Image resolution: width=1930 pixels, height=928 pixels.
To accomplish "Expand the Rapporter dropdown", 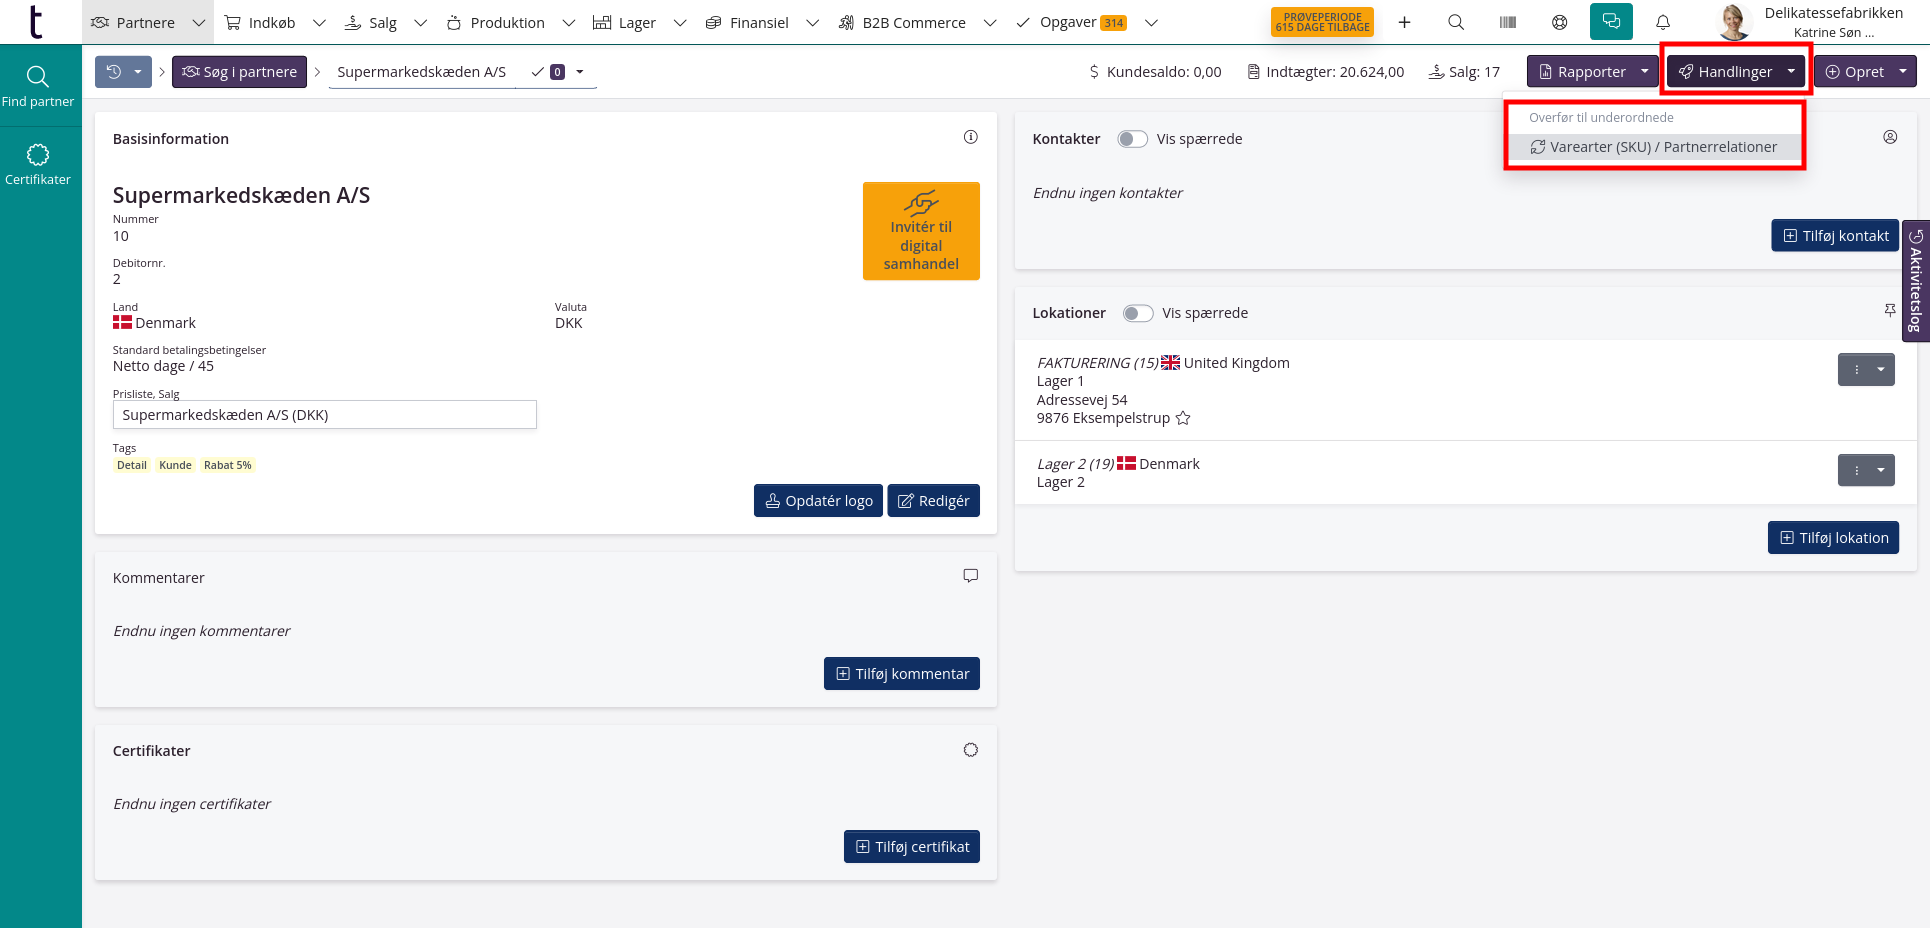I will pos(1644,72).
